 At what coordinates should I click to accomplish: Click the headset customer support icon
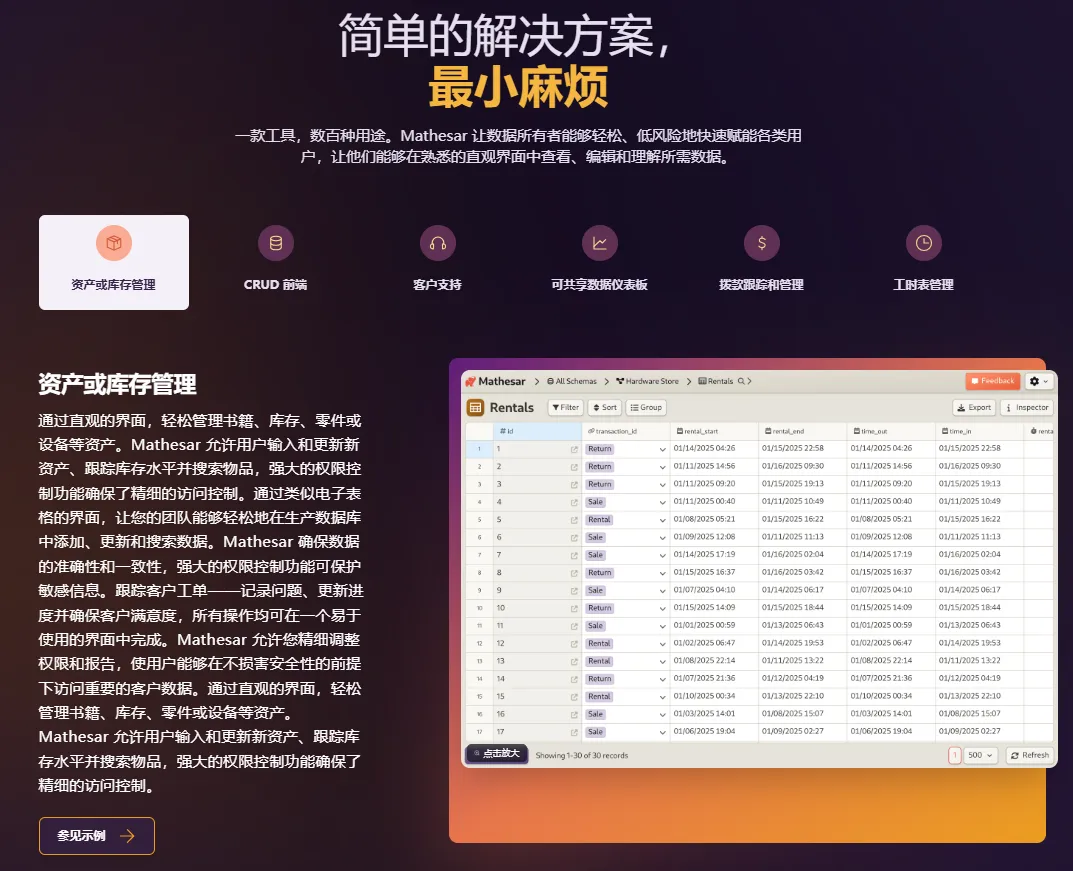click(x=438, y=243)
